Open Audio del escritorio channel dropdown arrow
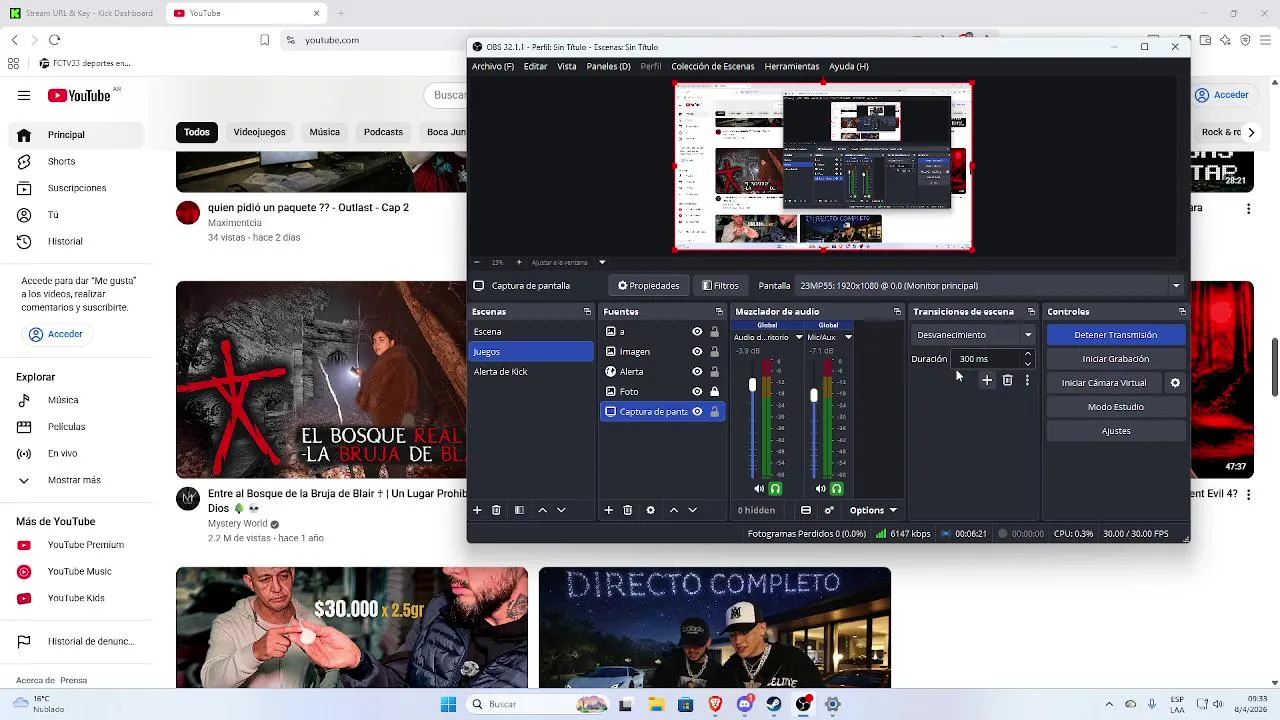 pos(799,337)
